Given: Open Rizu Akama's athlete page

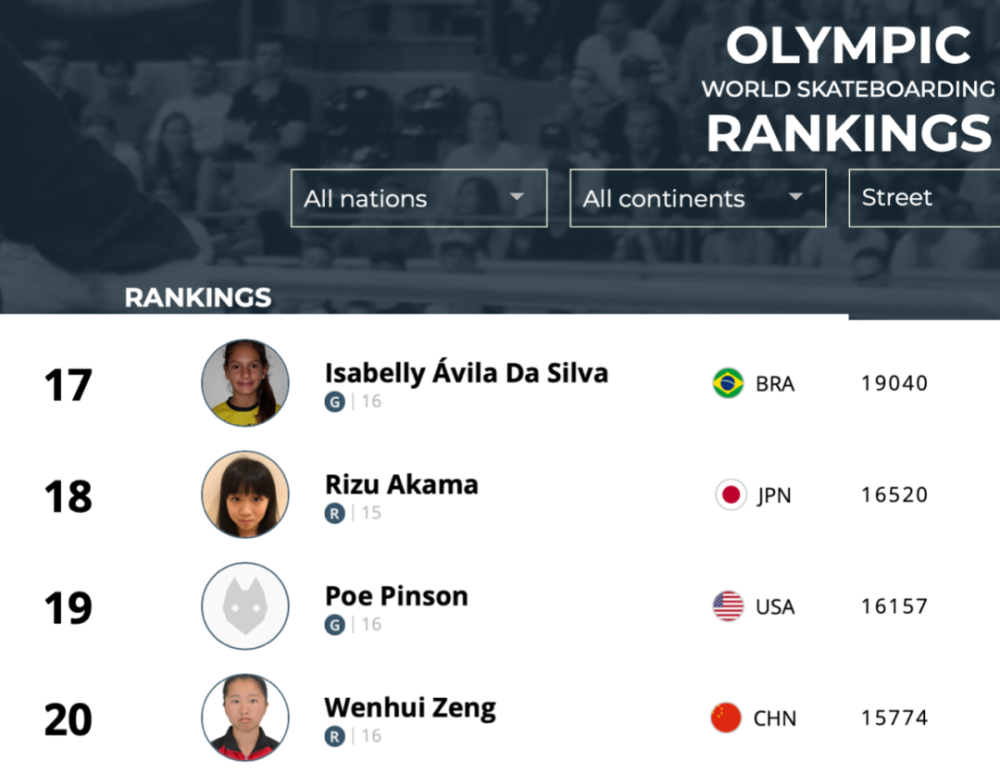Looking at the screenshot, I should [x=401, y=485].
